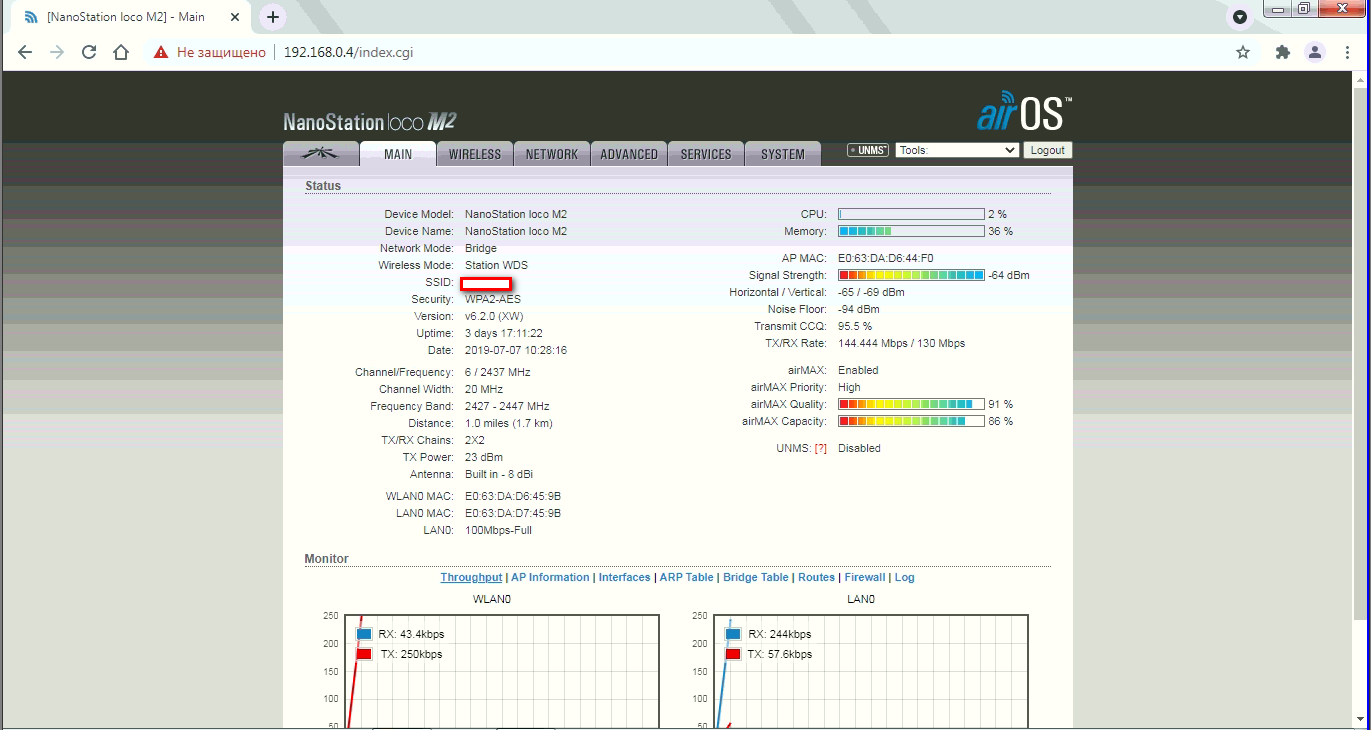1371x730 pixels.
Task: Click the Signal Strength bar
Action: pos(911,275)
